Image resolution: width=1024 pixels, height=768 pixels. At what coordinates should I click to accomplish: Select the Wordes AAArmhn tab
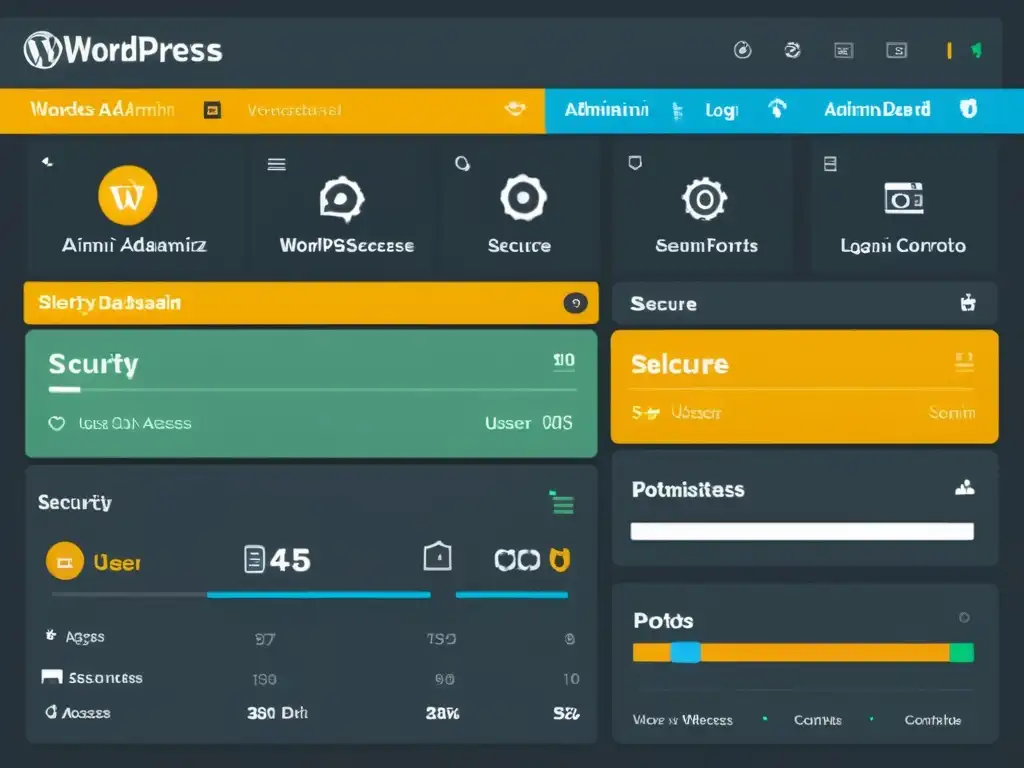pos(103,109)
